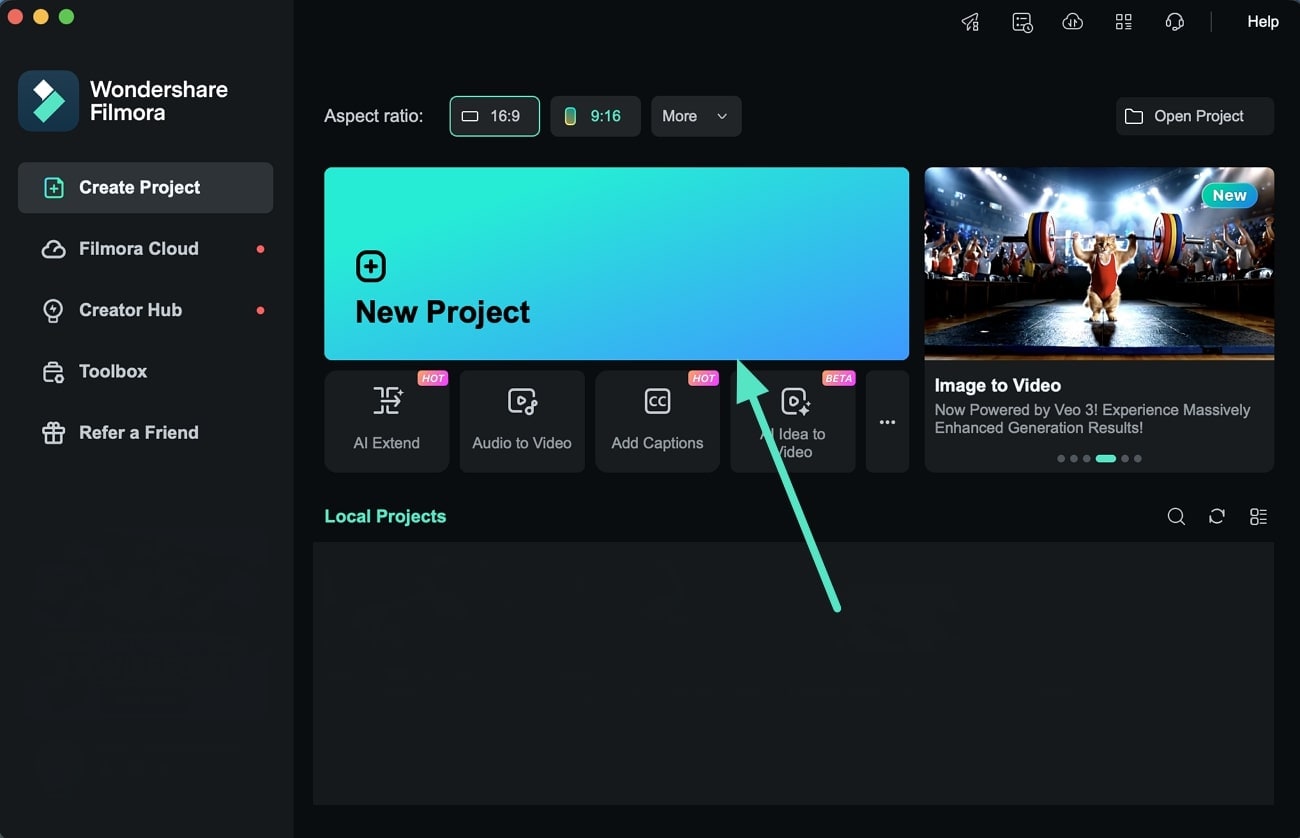Open an existing project

point(1194,116)
